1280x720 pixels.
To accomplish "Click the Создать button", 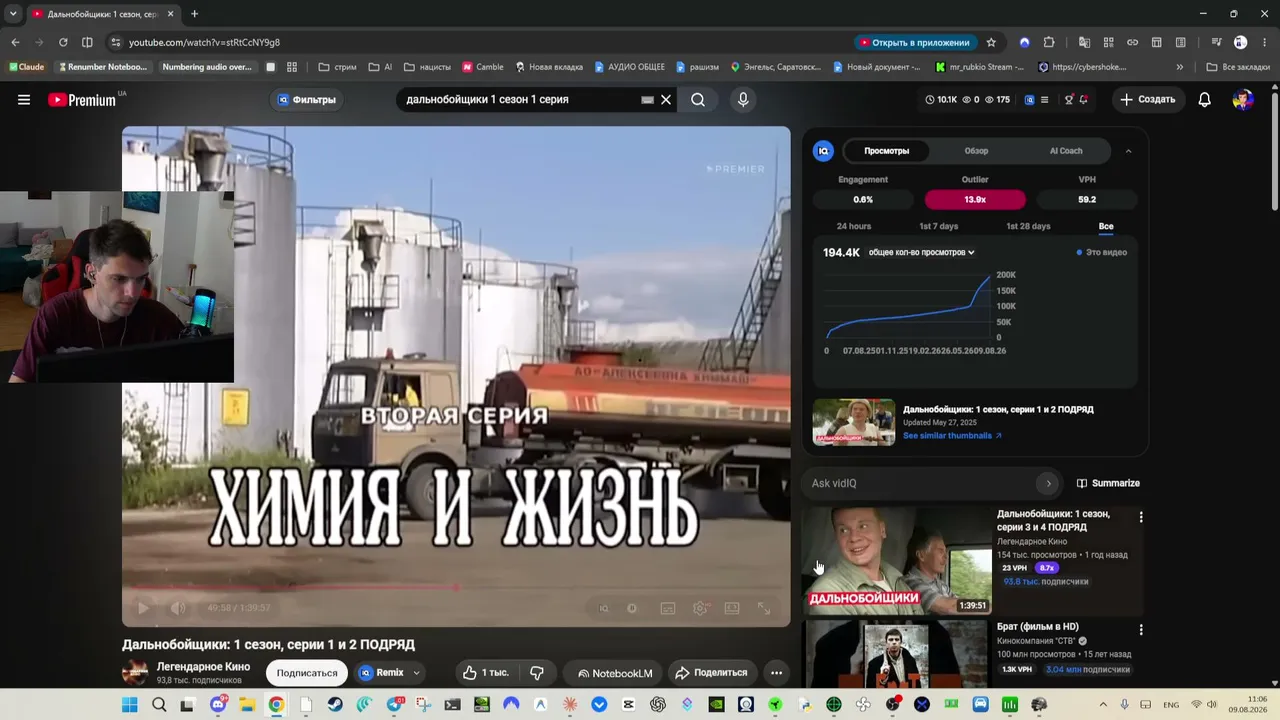I will click(1147, 100).
